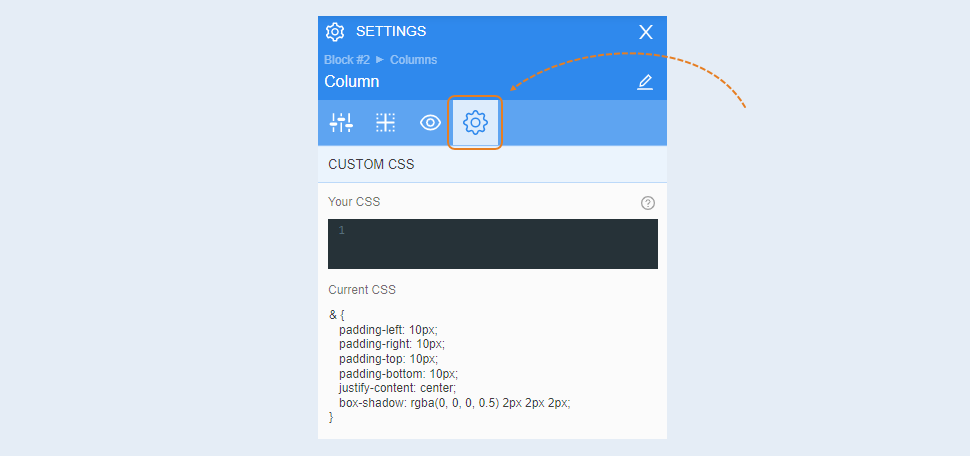Click the breadcrumb arrow separator

(x=380, y=59)
